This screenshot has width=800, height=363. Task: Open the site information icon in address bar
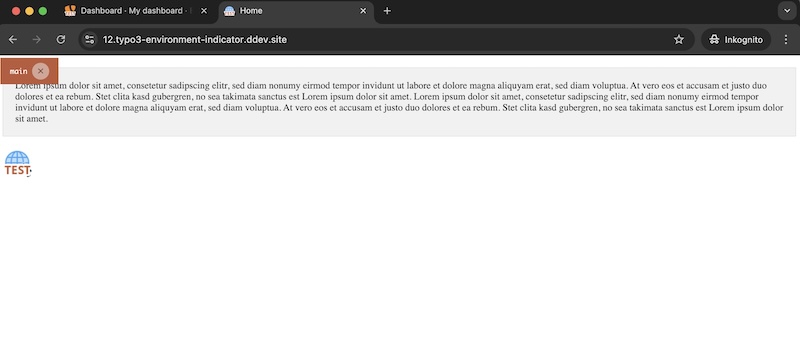[x=89, y=39]
